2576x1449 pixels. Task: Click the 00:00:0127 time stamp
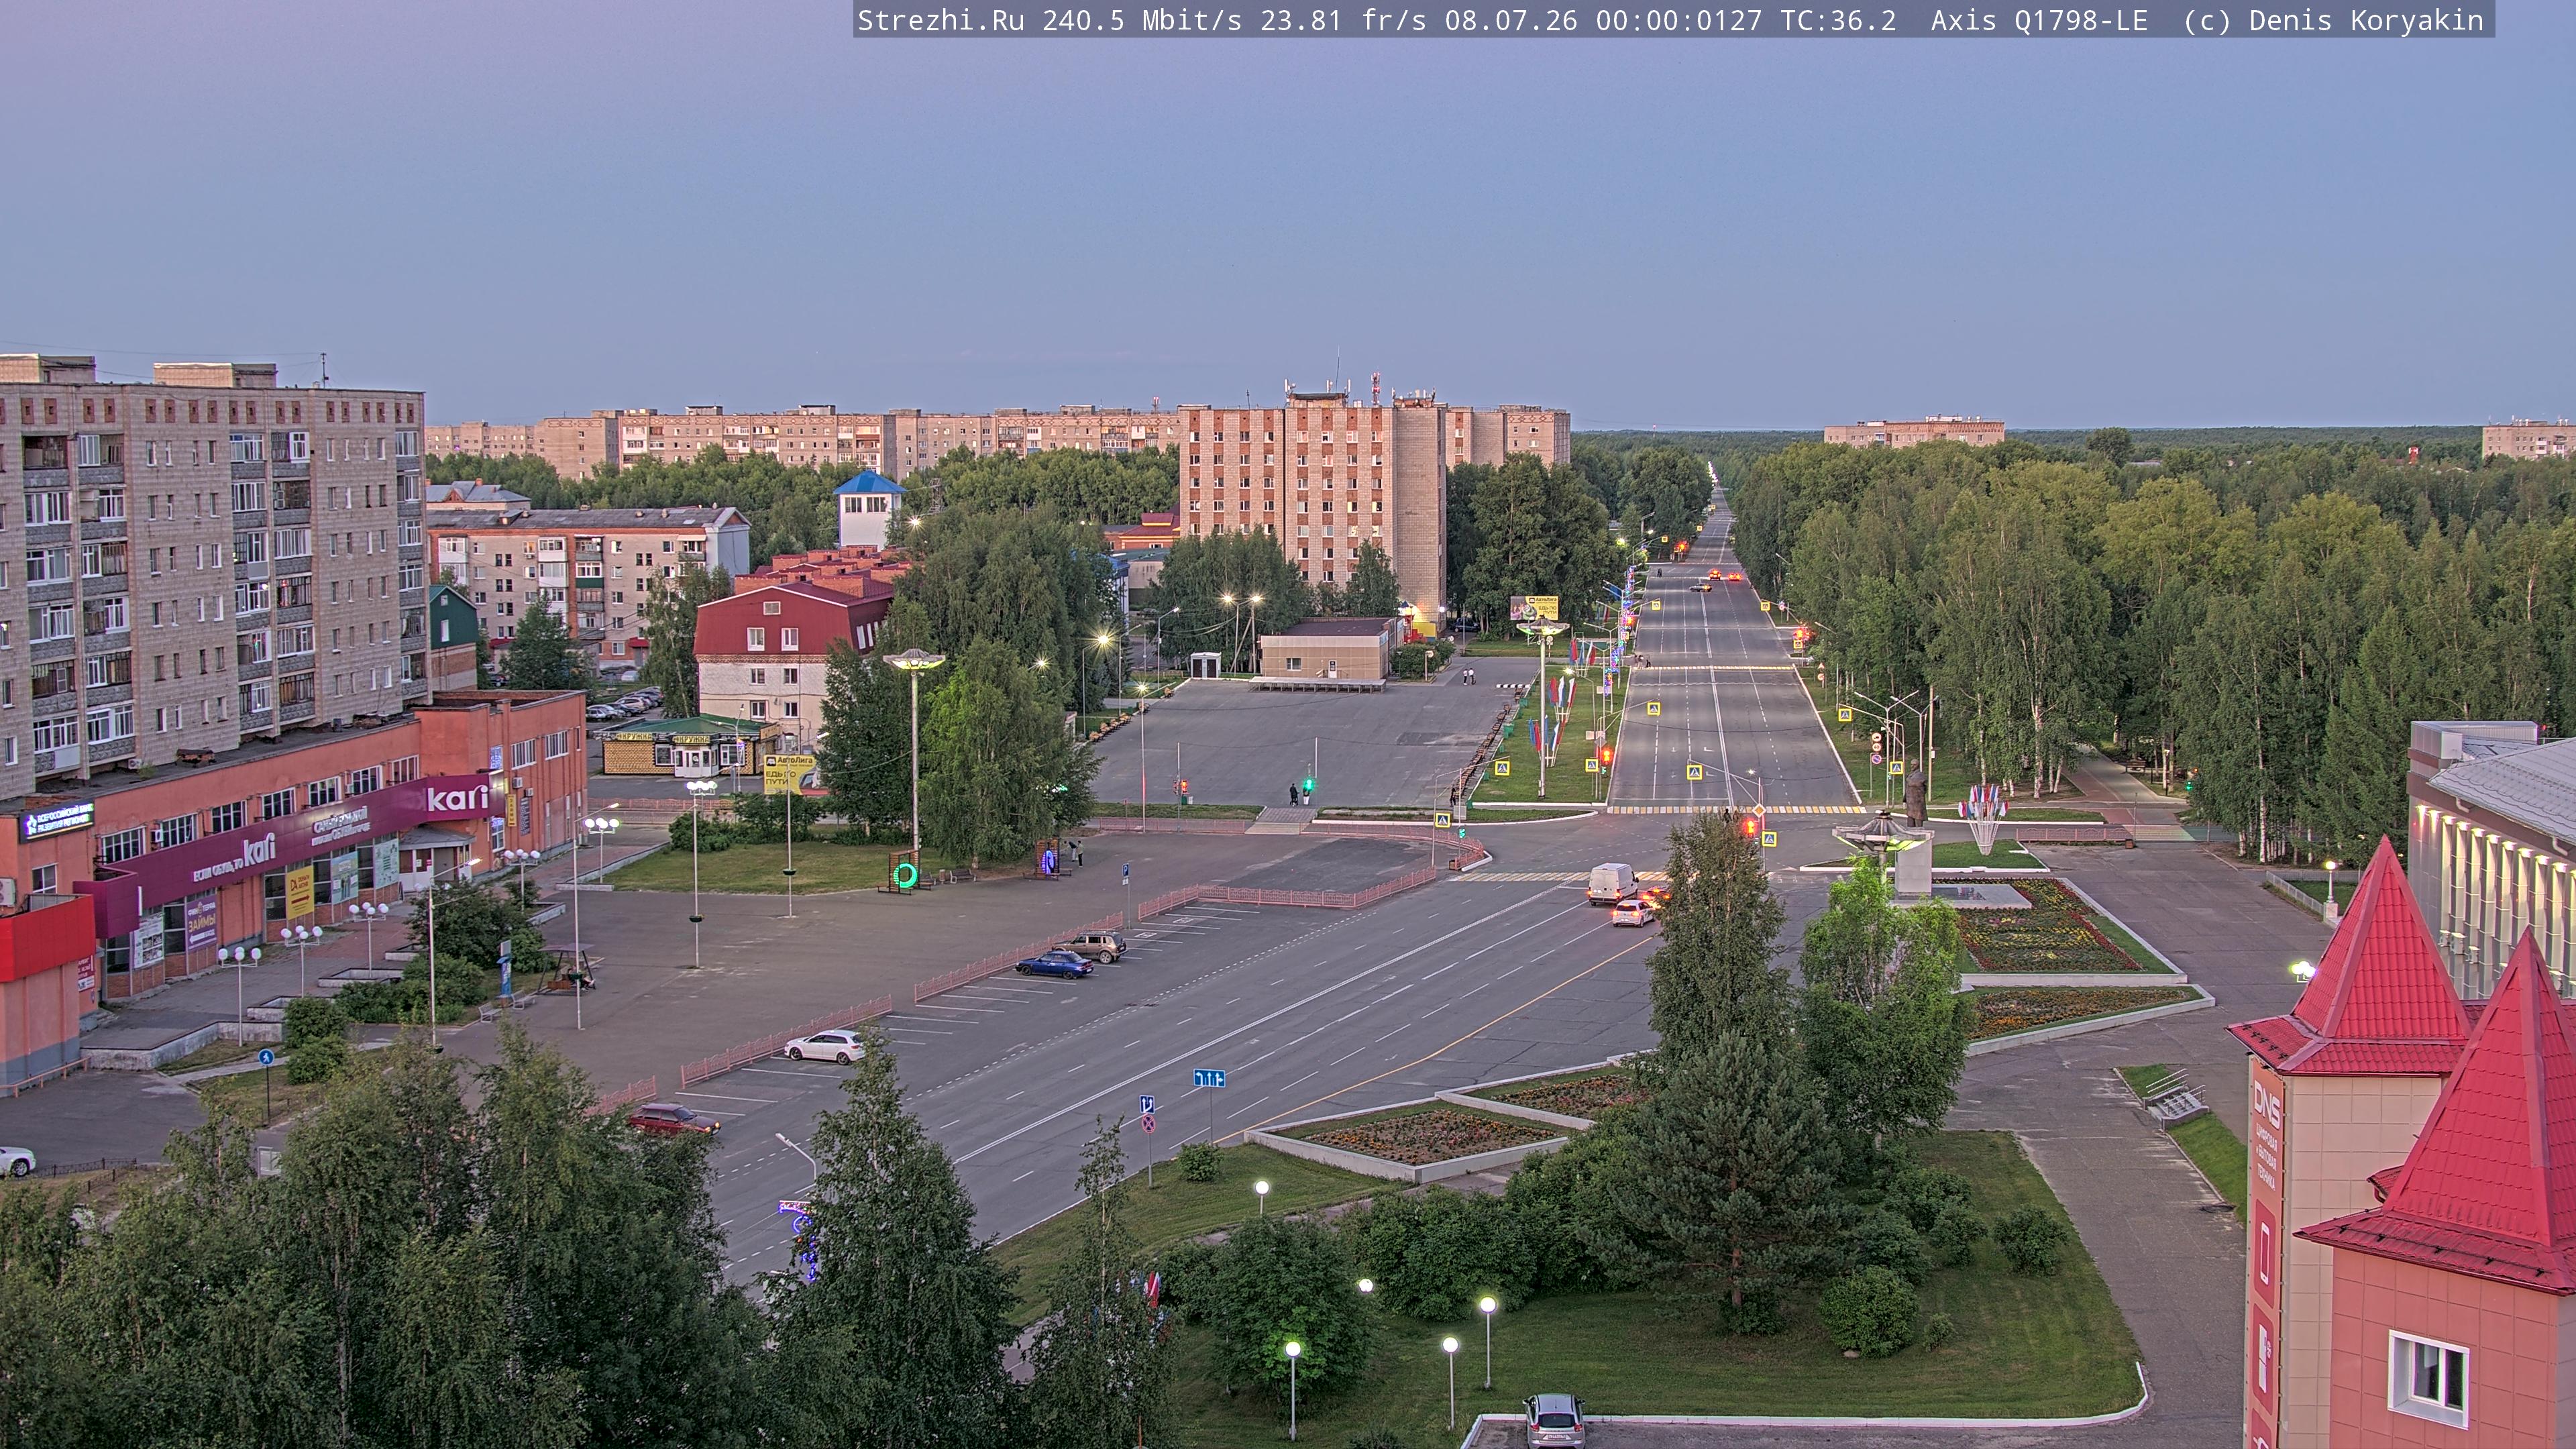tap(1679, 20)
